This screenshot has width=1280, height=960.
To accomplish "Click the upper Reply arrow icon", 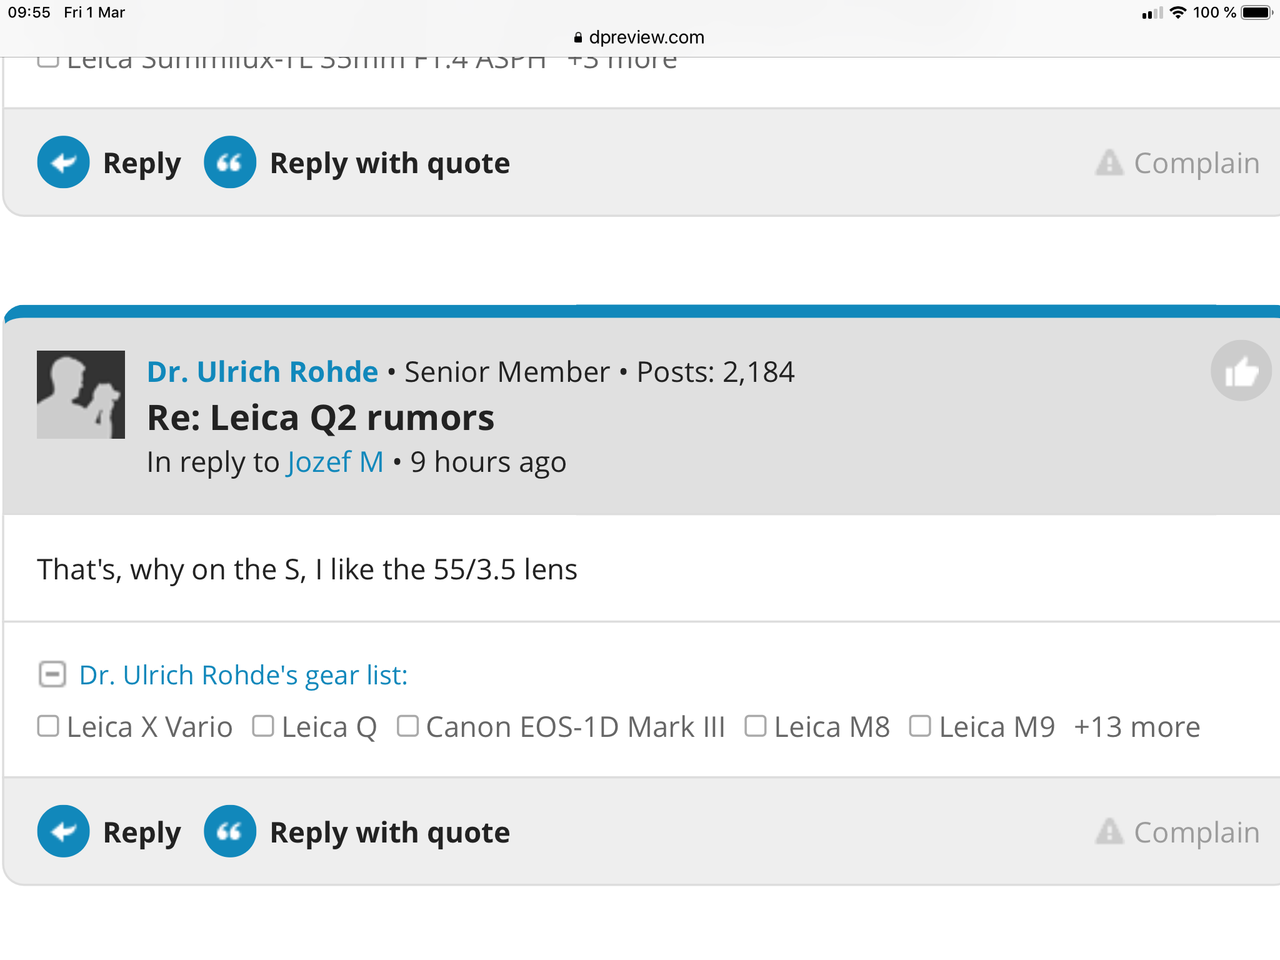I will click(x=63, y=162).
